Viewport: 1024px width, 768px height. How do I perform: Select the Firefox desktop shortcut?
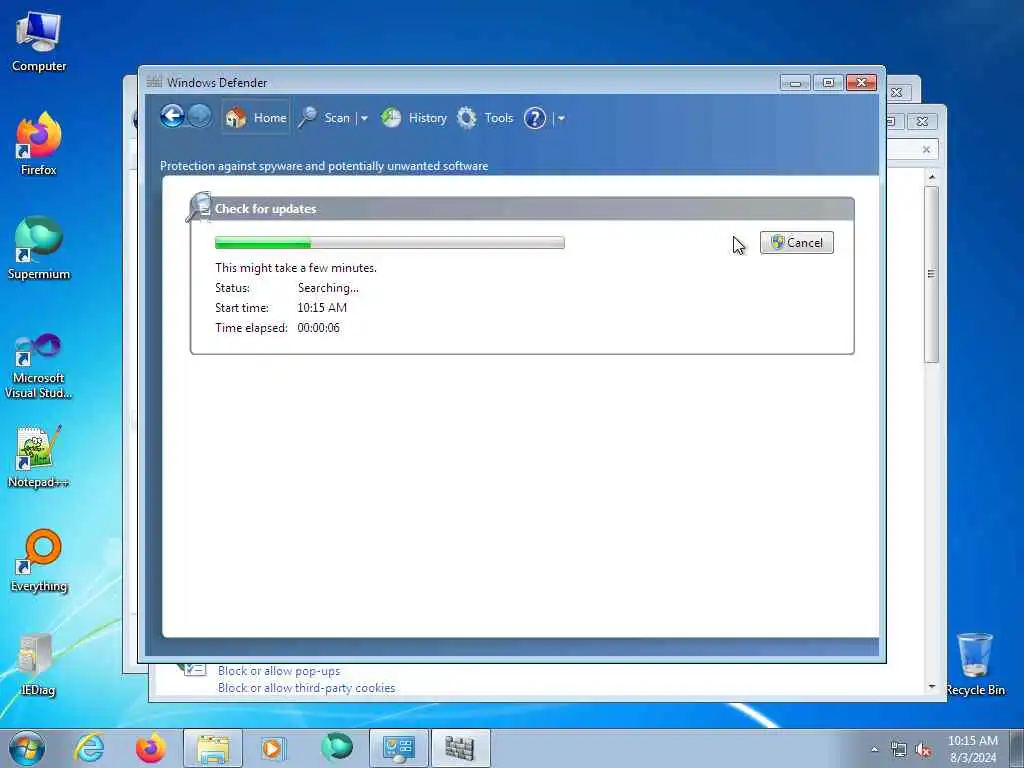[x=39, y=144]
